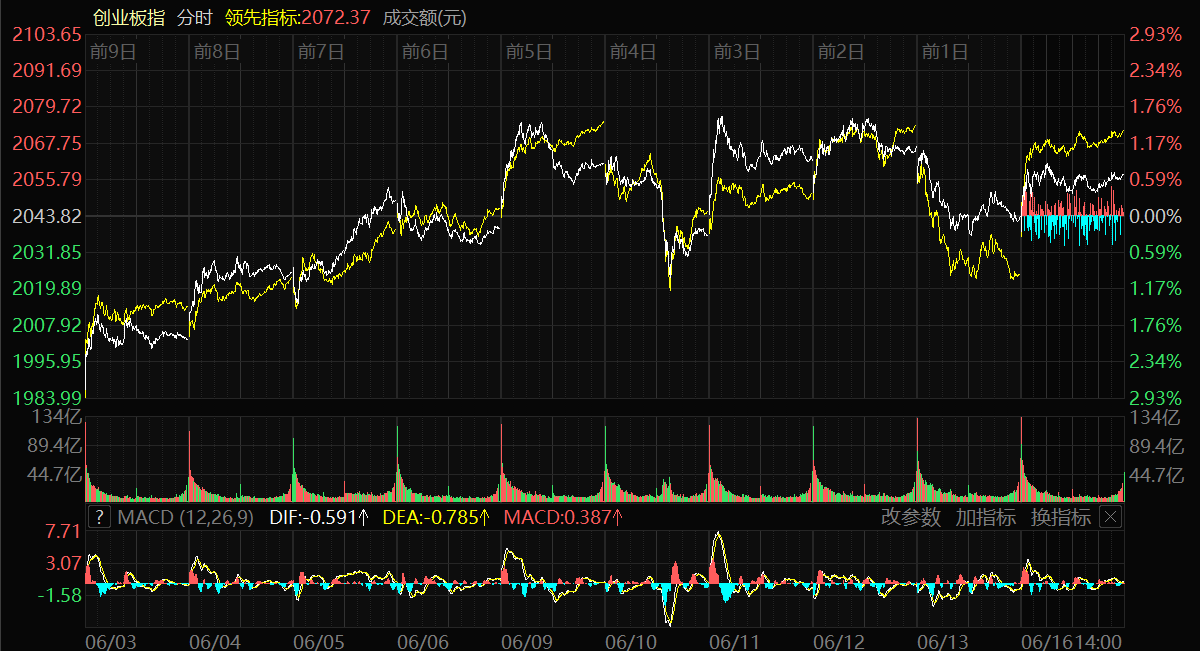Select the 前7日 day header

click(x=320, y=51)
